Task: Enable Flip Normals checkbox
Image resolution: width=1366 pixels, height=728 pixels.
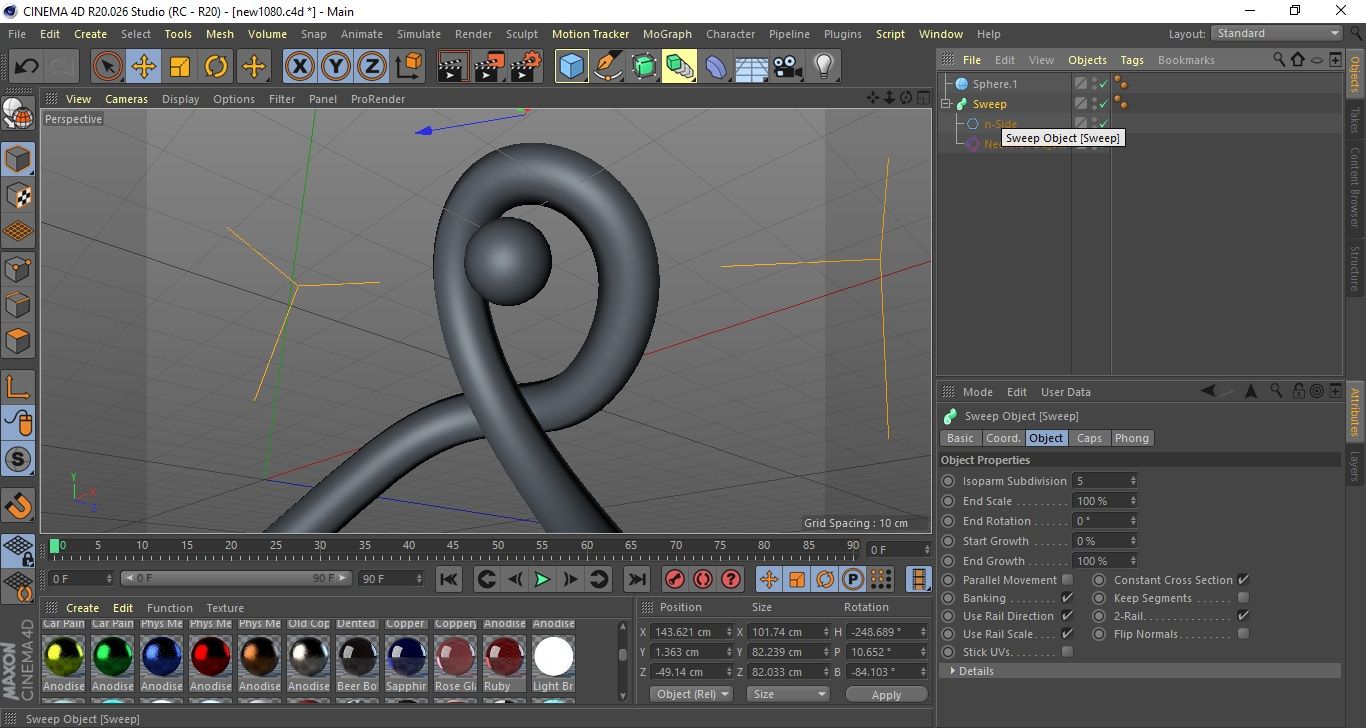Action: click(1243, 634)
